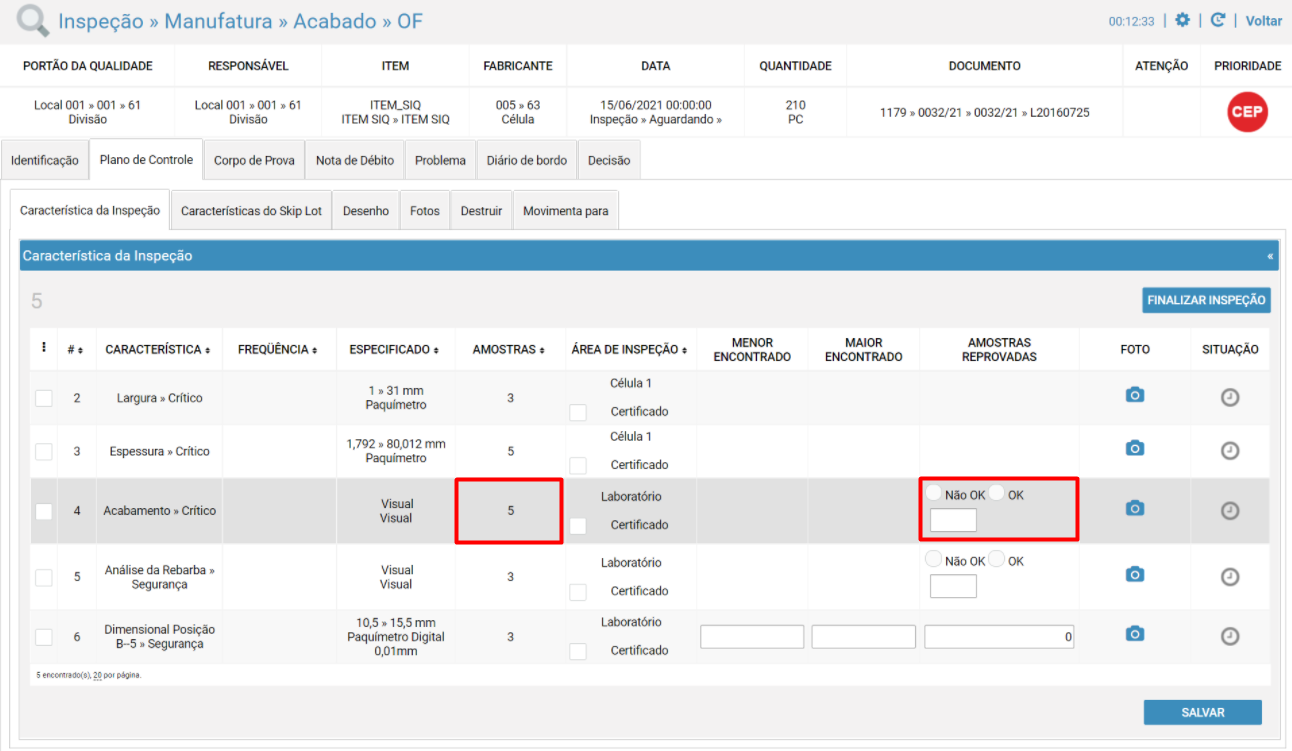Click clock status icon for Acabamento row
Screen dimensions: 1292x751
(x=1230, y=511)
